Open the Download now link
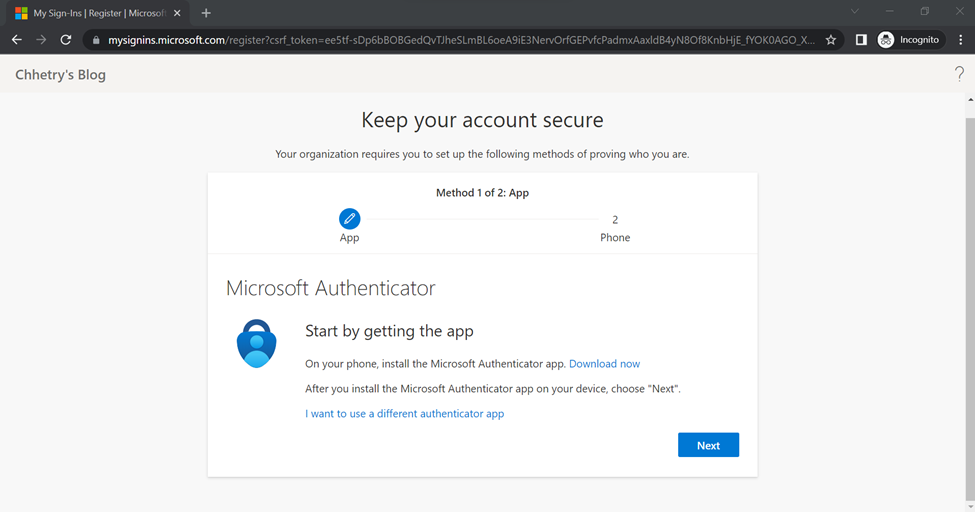Viewport: 975px width, 512px height. [604, 364]
